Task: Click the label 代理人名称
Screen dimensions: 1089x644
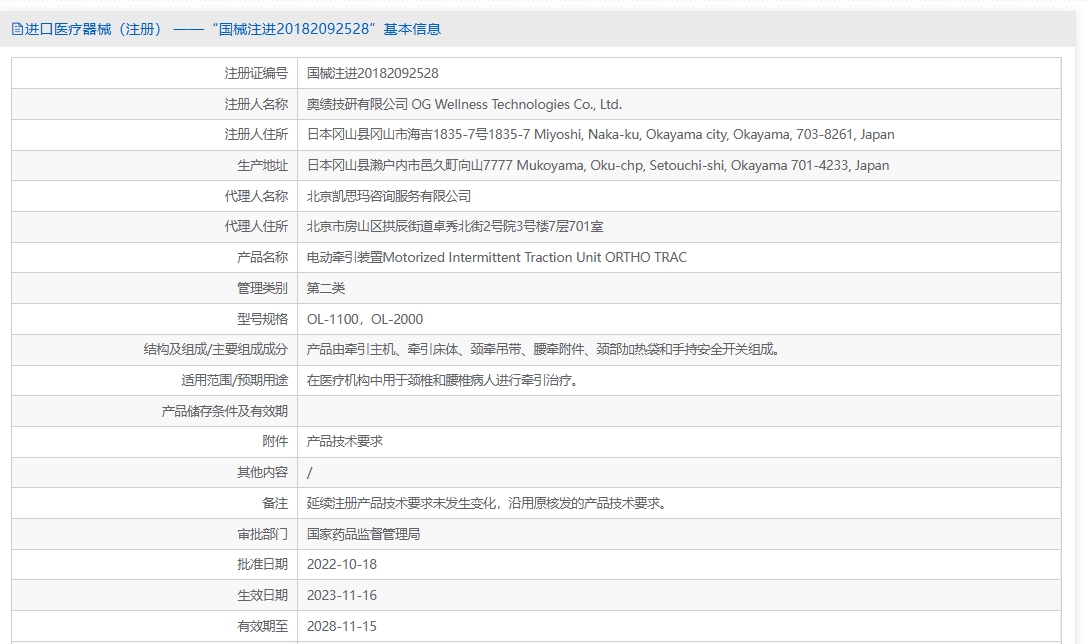Action: [256, 196]
